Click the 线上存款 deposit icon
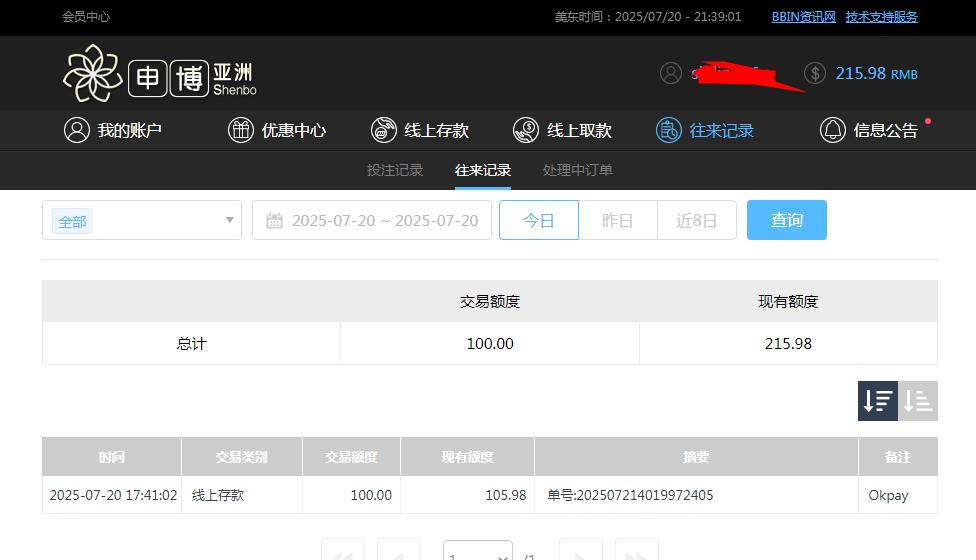This screenshot has width=976, height=560. (x=383, y=130)
